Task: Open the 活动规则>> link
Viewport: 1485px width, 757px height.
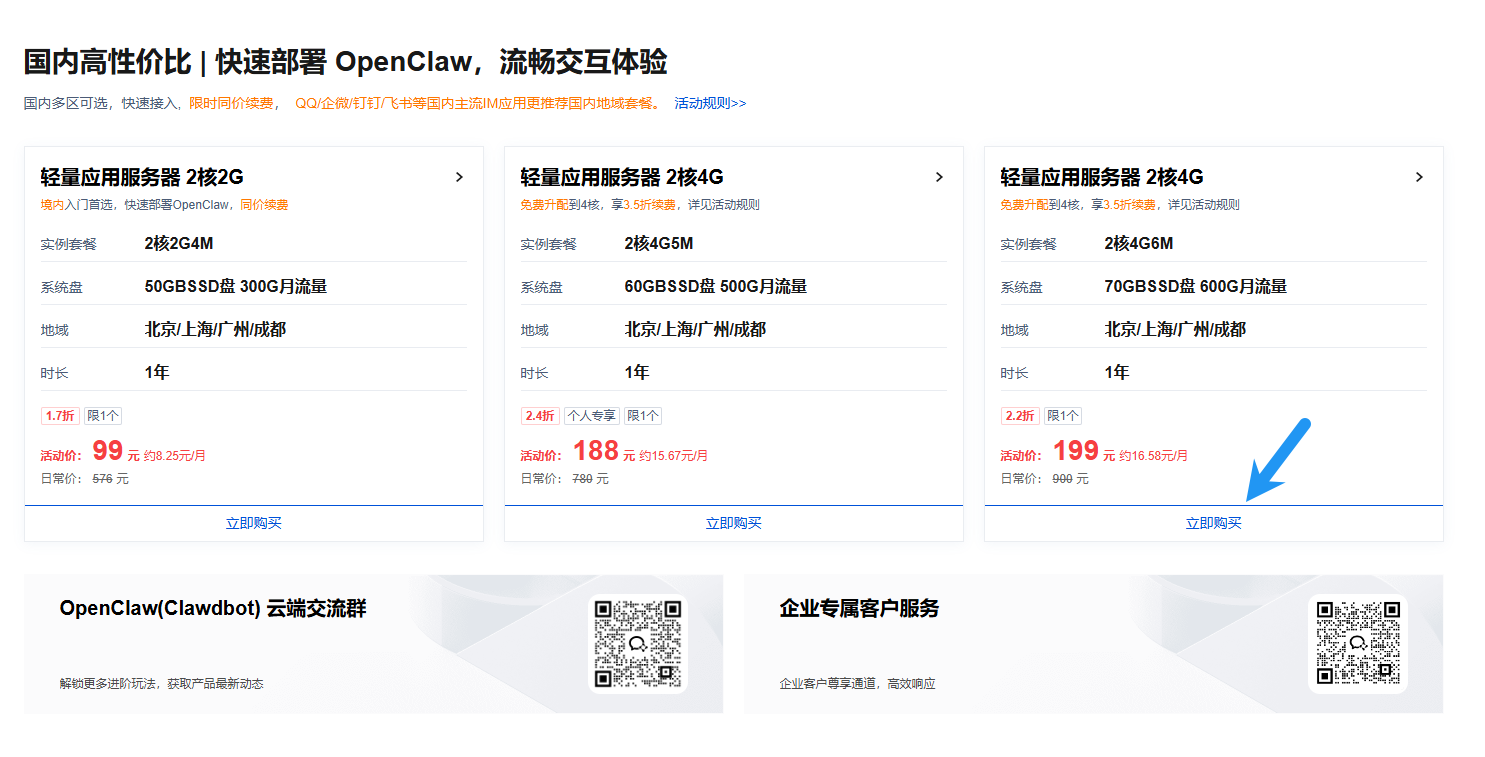Action: [710, 103]
